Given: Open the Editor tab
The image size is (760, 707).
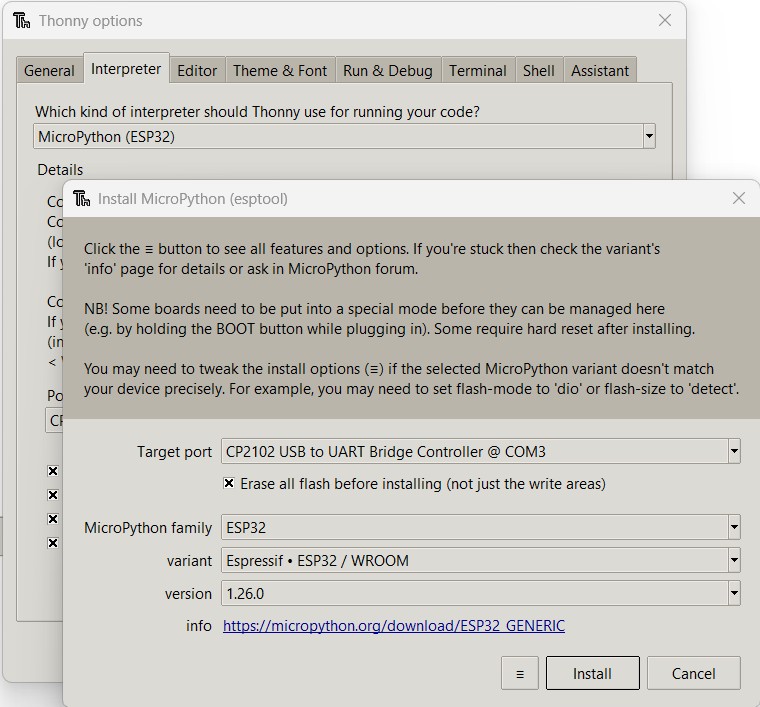Looking at the screenshot, I should (x=197, y=71).
